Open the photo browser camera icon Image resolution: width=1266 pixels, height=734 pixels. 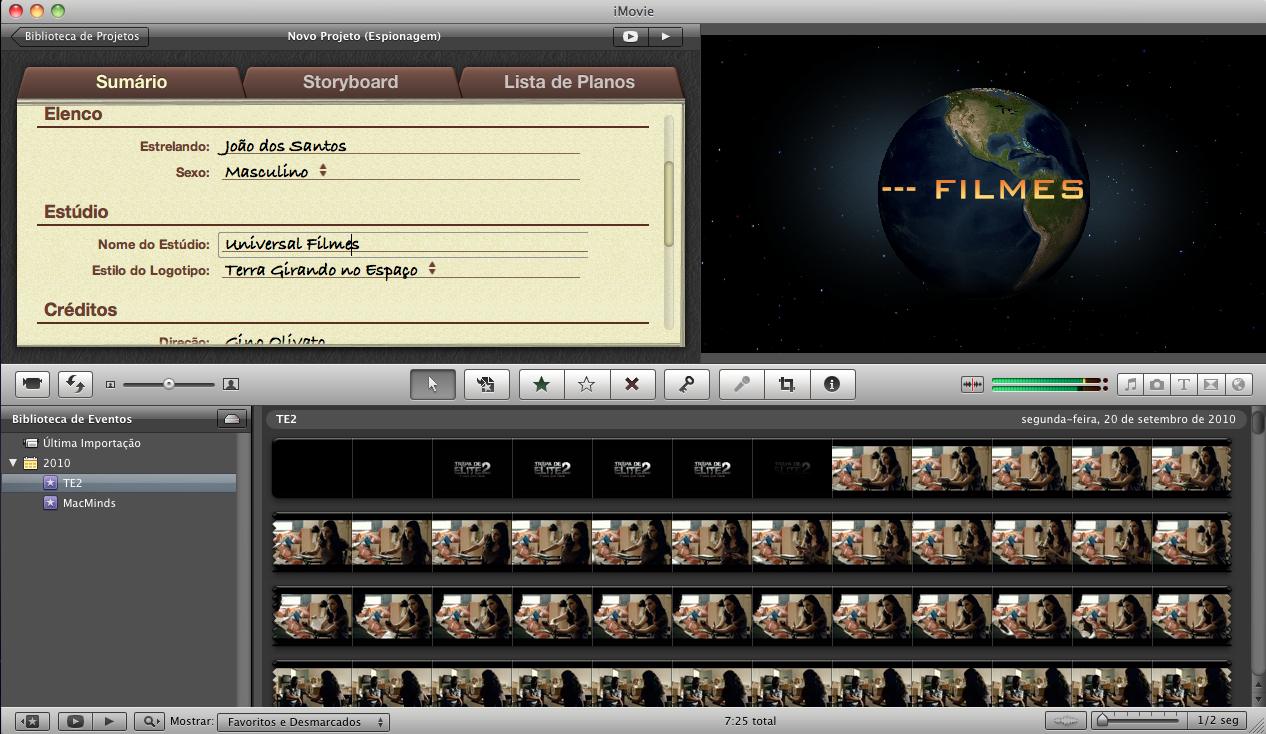coord(1157,384)
